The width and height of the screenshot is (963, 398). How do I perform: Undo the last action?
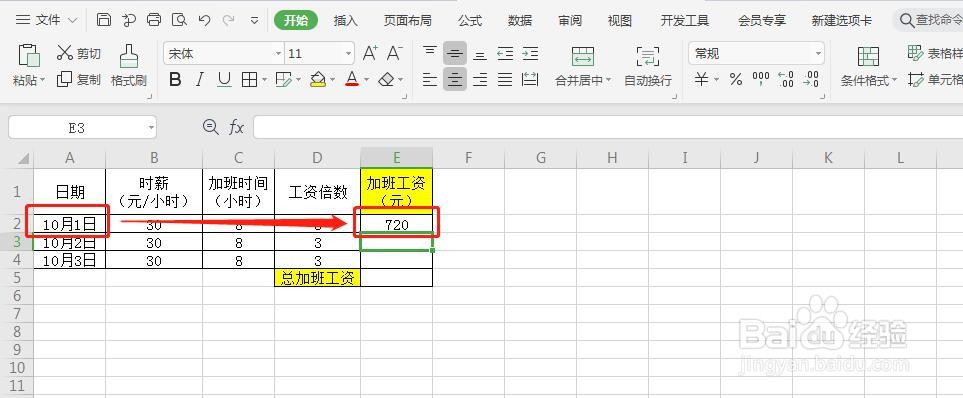(x=205, y=20)
